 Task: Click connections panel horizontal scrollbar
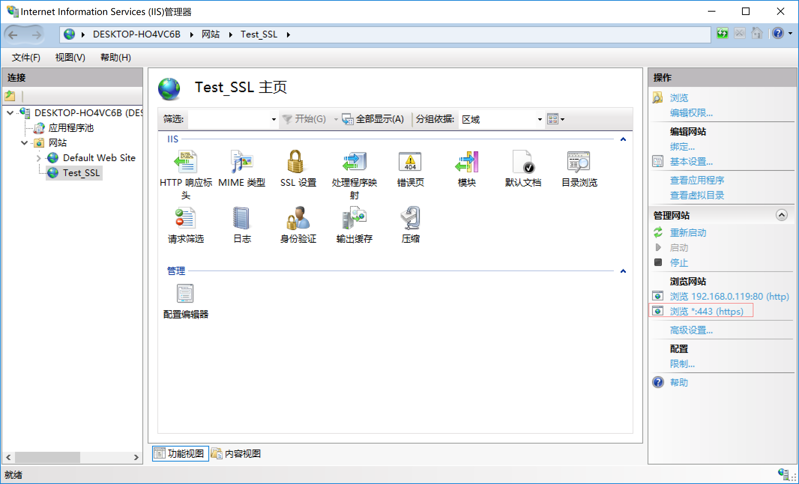(47, 458)
